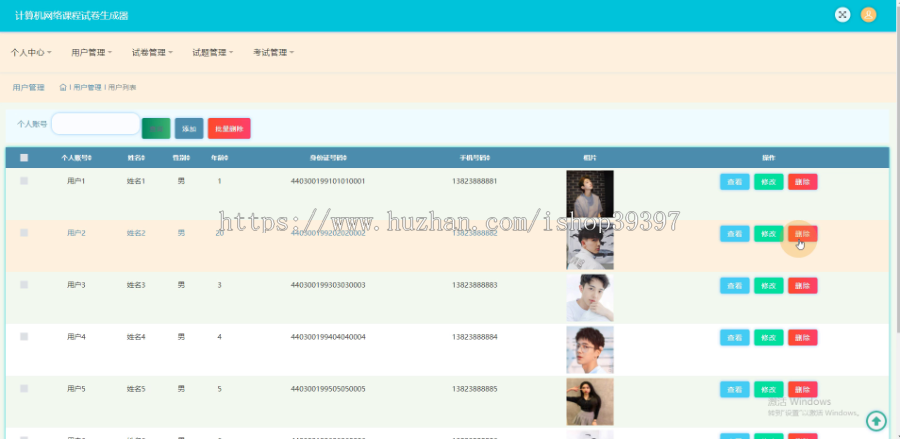900x439 pixels.
Task: Sort table by 年龄 column
Action: (x=219, y=158)
